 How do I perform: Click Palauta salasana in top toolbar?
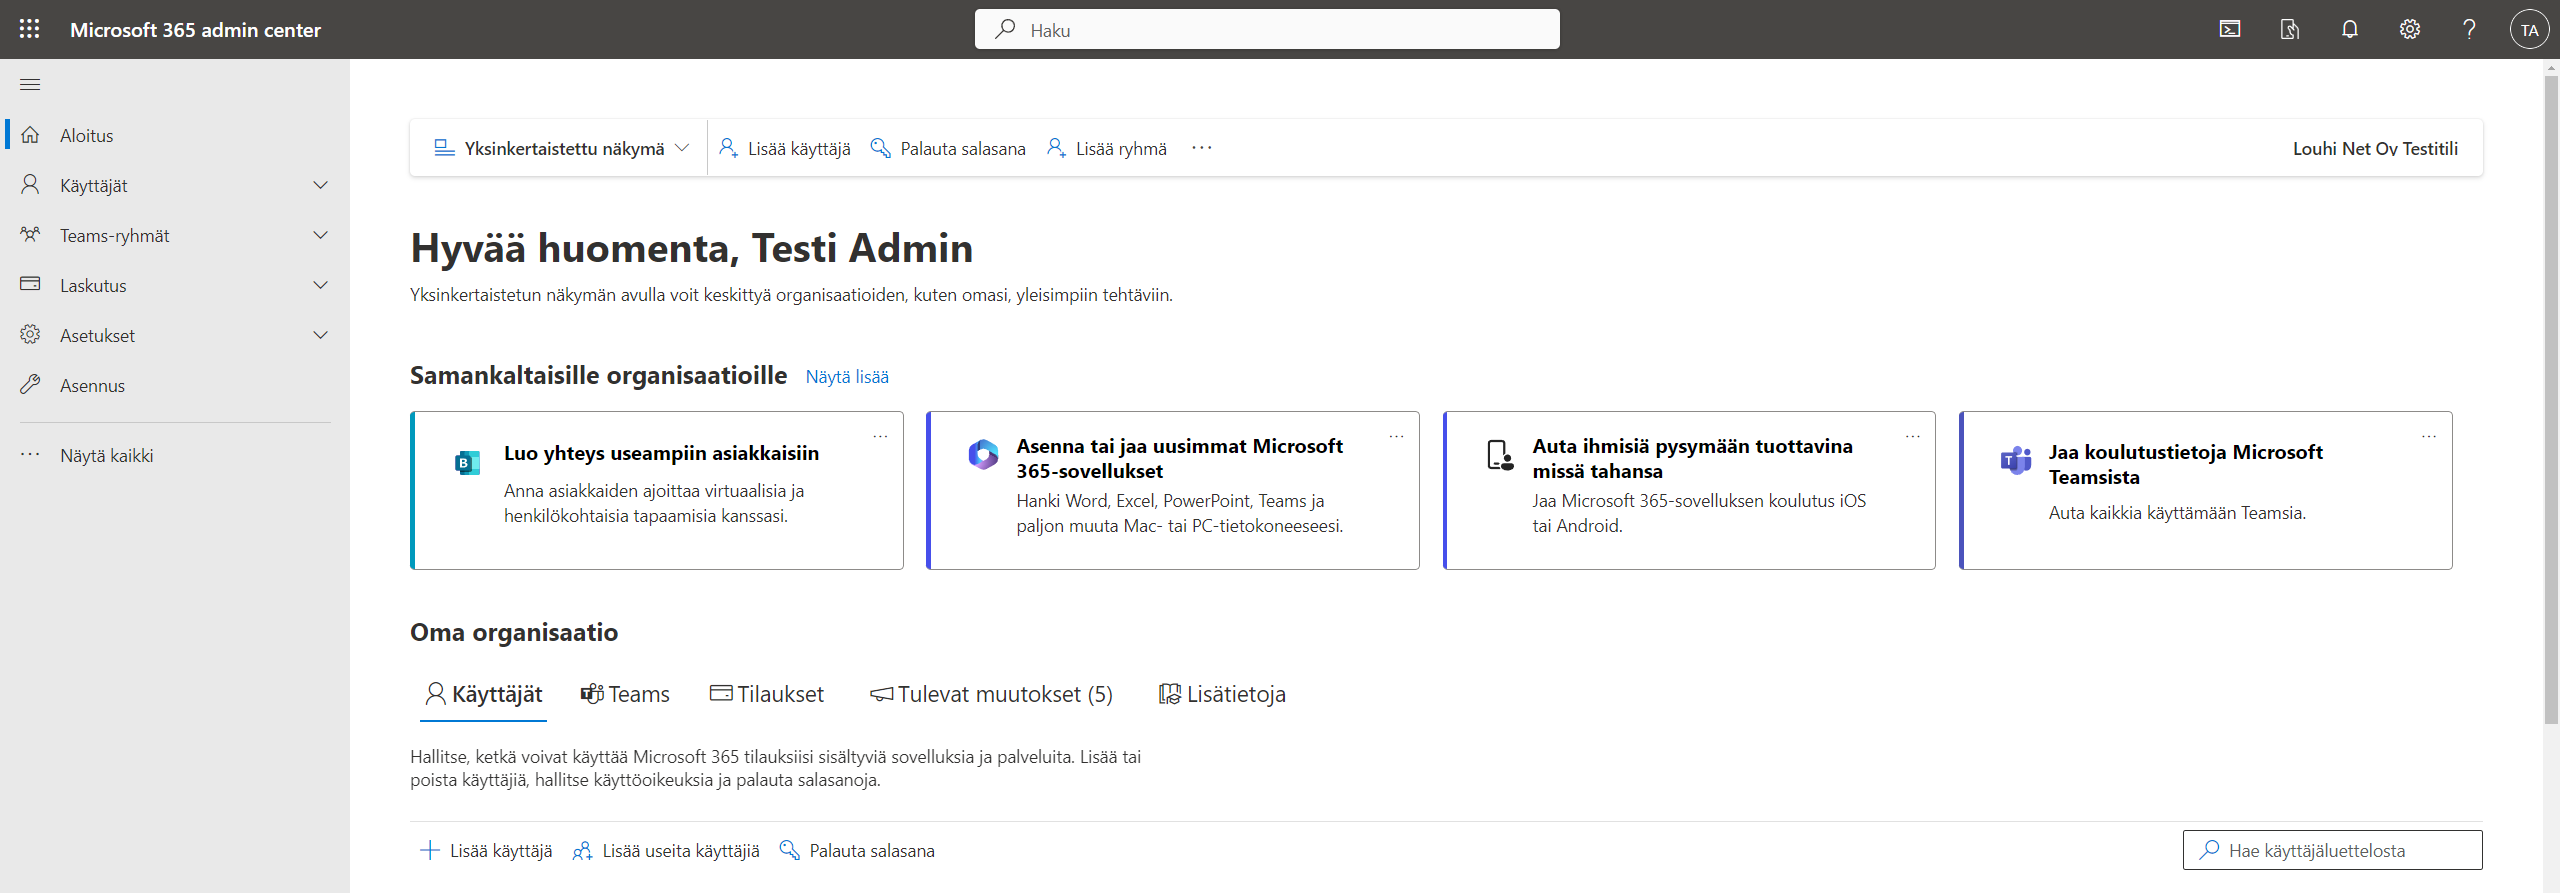(x=948, y=148)
